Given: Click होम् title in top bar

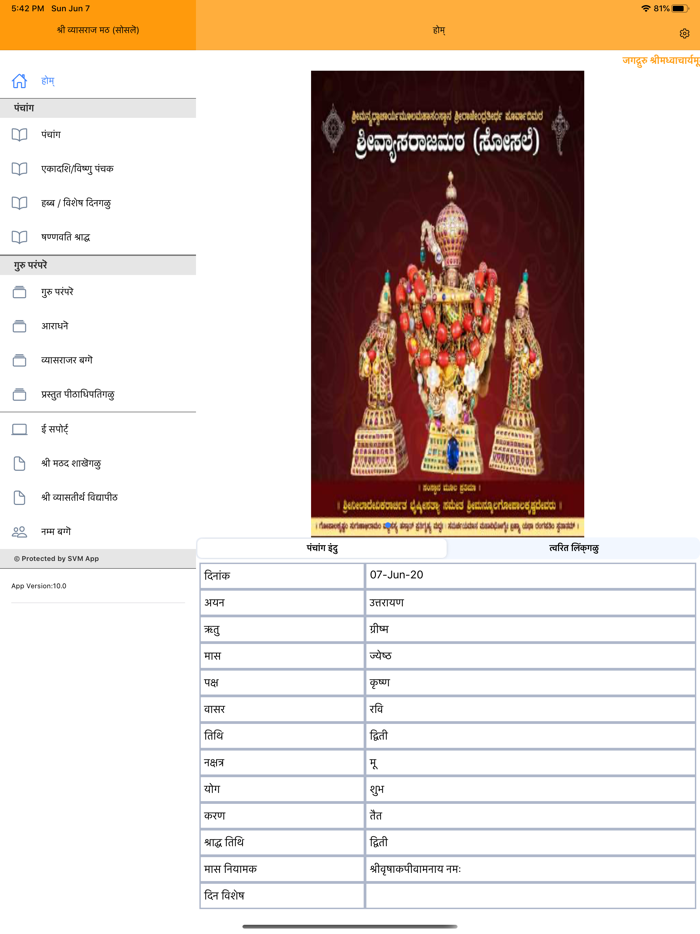Looking at the screenshot, I should [439, 30].
